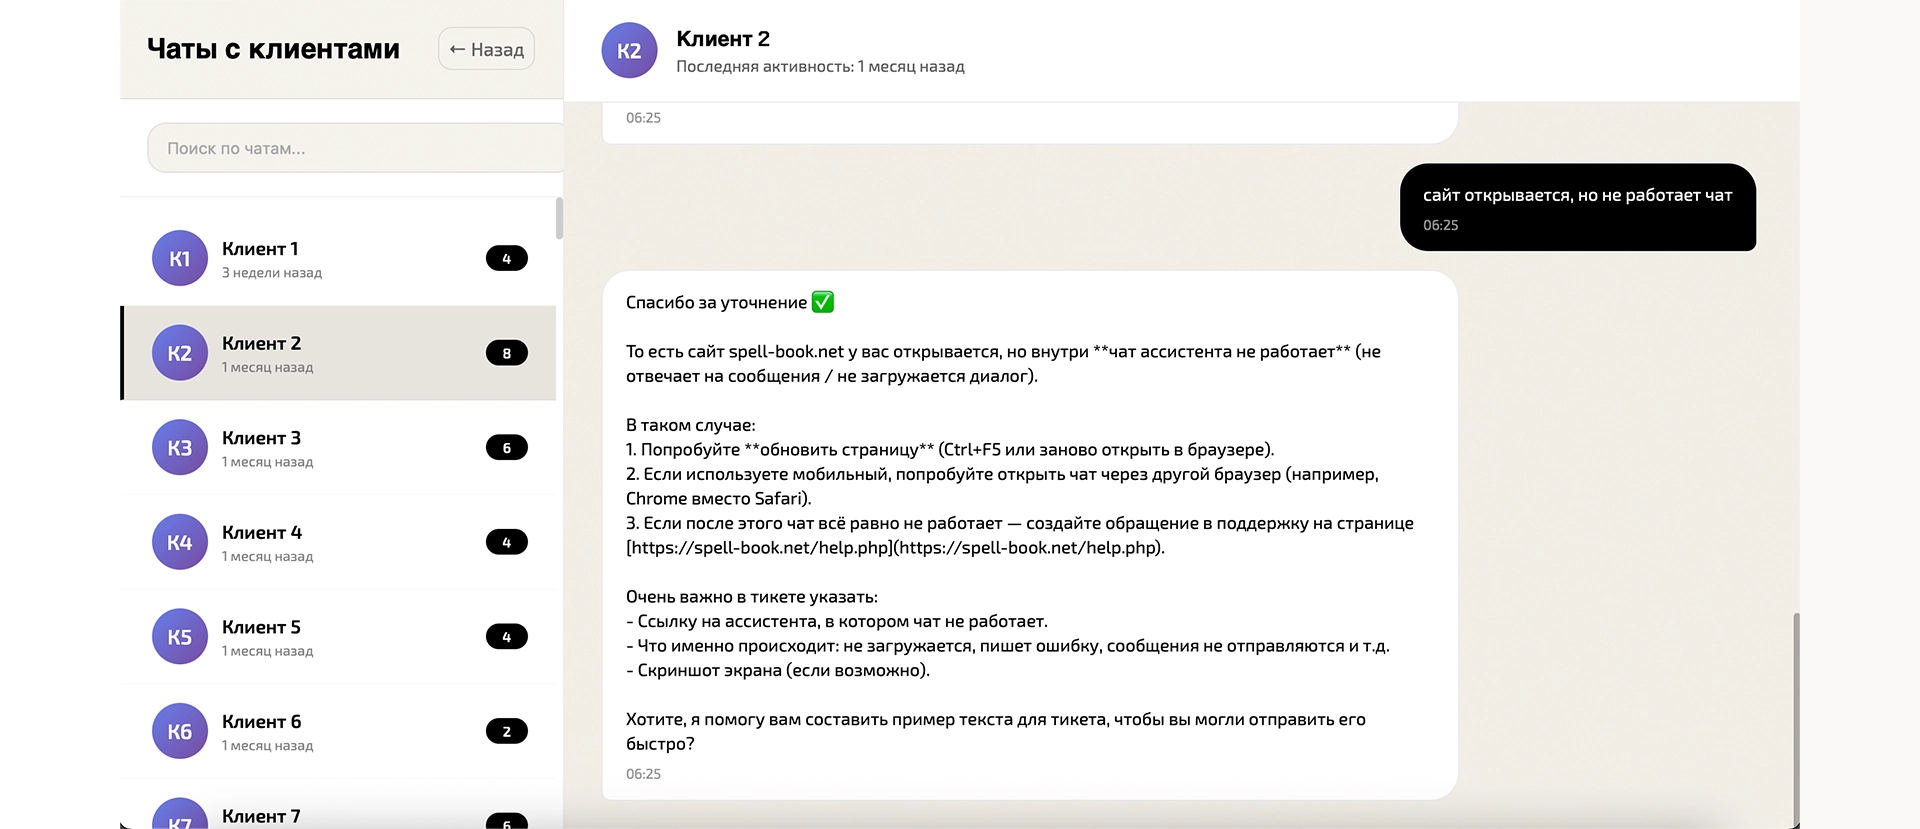1920x829 pixels.
Task: Click the К2 avatar in the chat header
Action: pyautogui.click(x=629, y=51)
